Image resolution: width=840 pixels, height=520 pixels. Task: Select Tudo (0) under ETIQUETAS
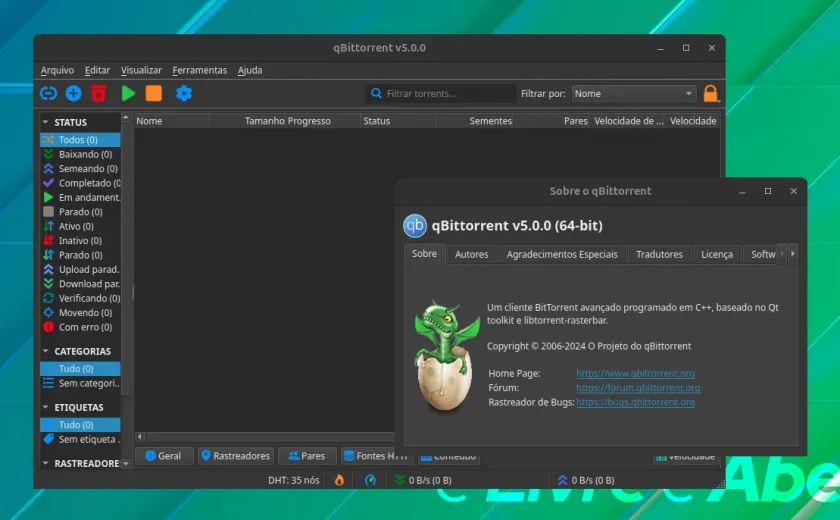80,425
